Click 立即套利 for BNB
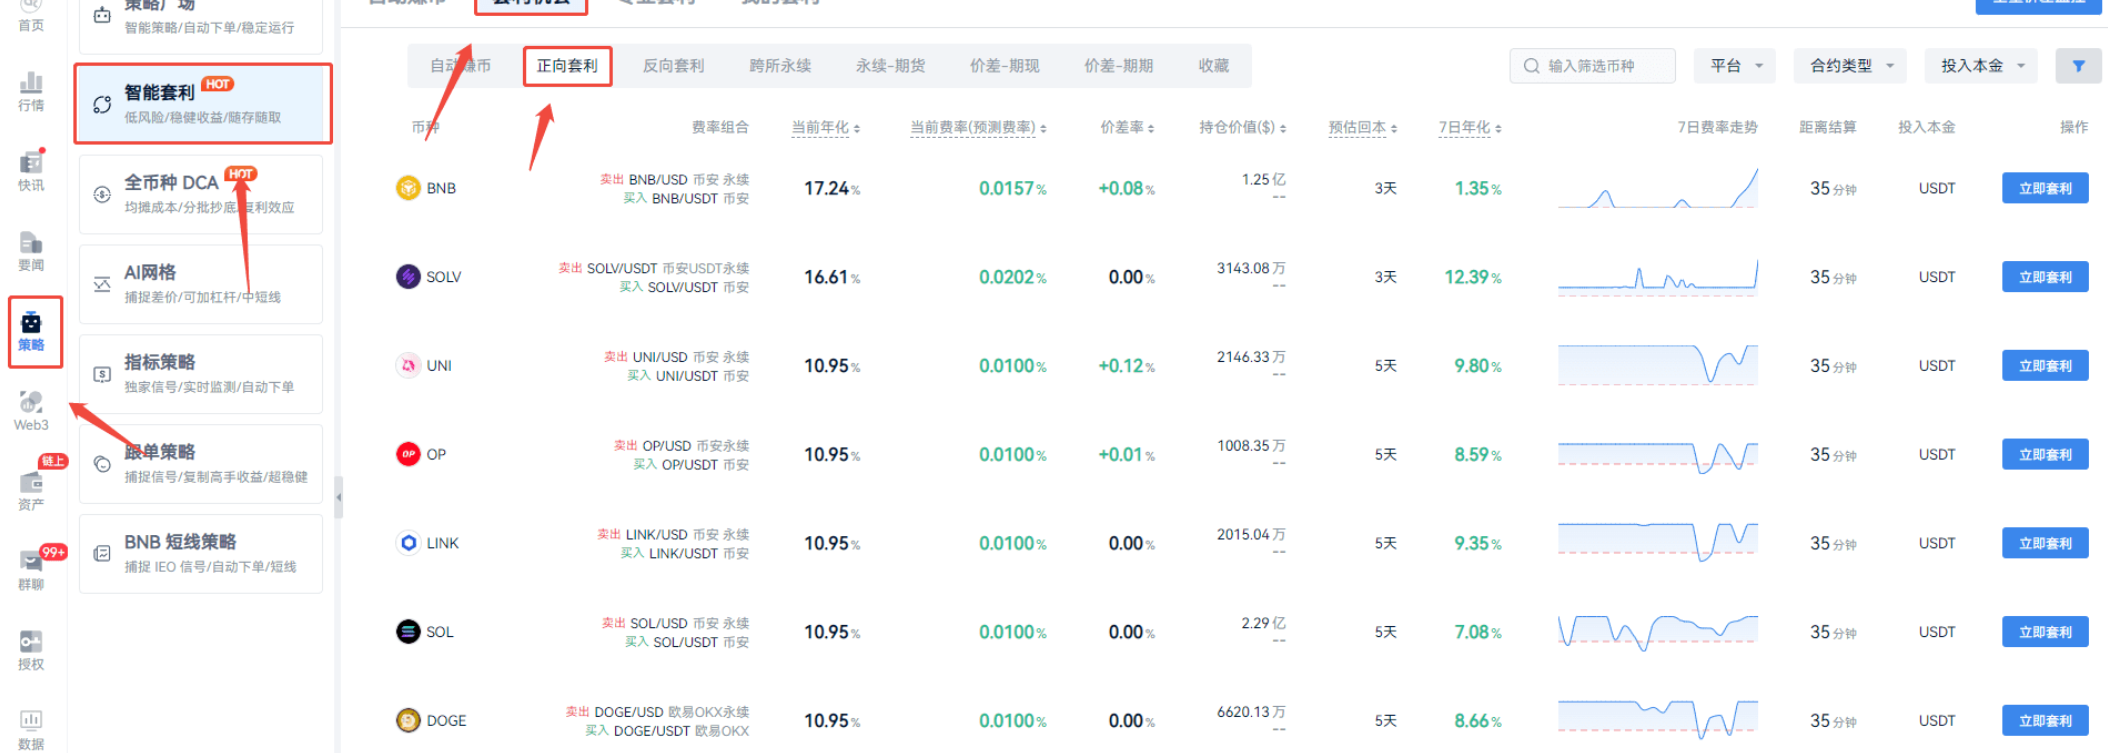The height and width of the screenshot is (753, 2108). coord(2045,188)
